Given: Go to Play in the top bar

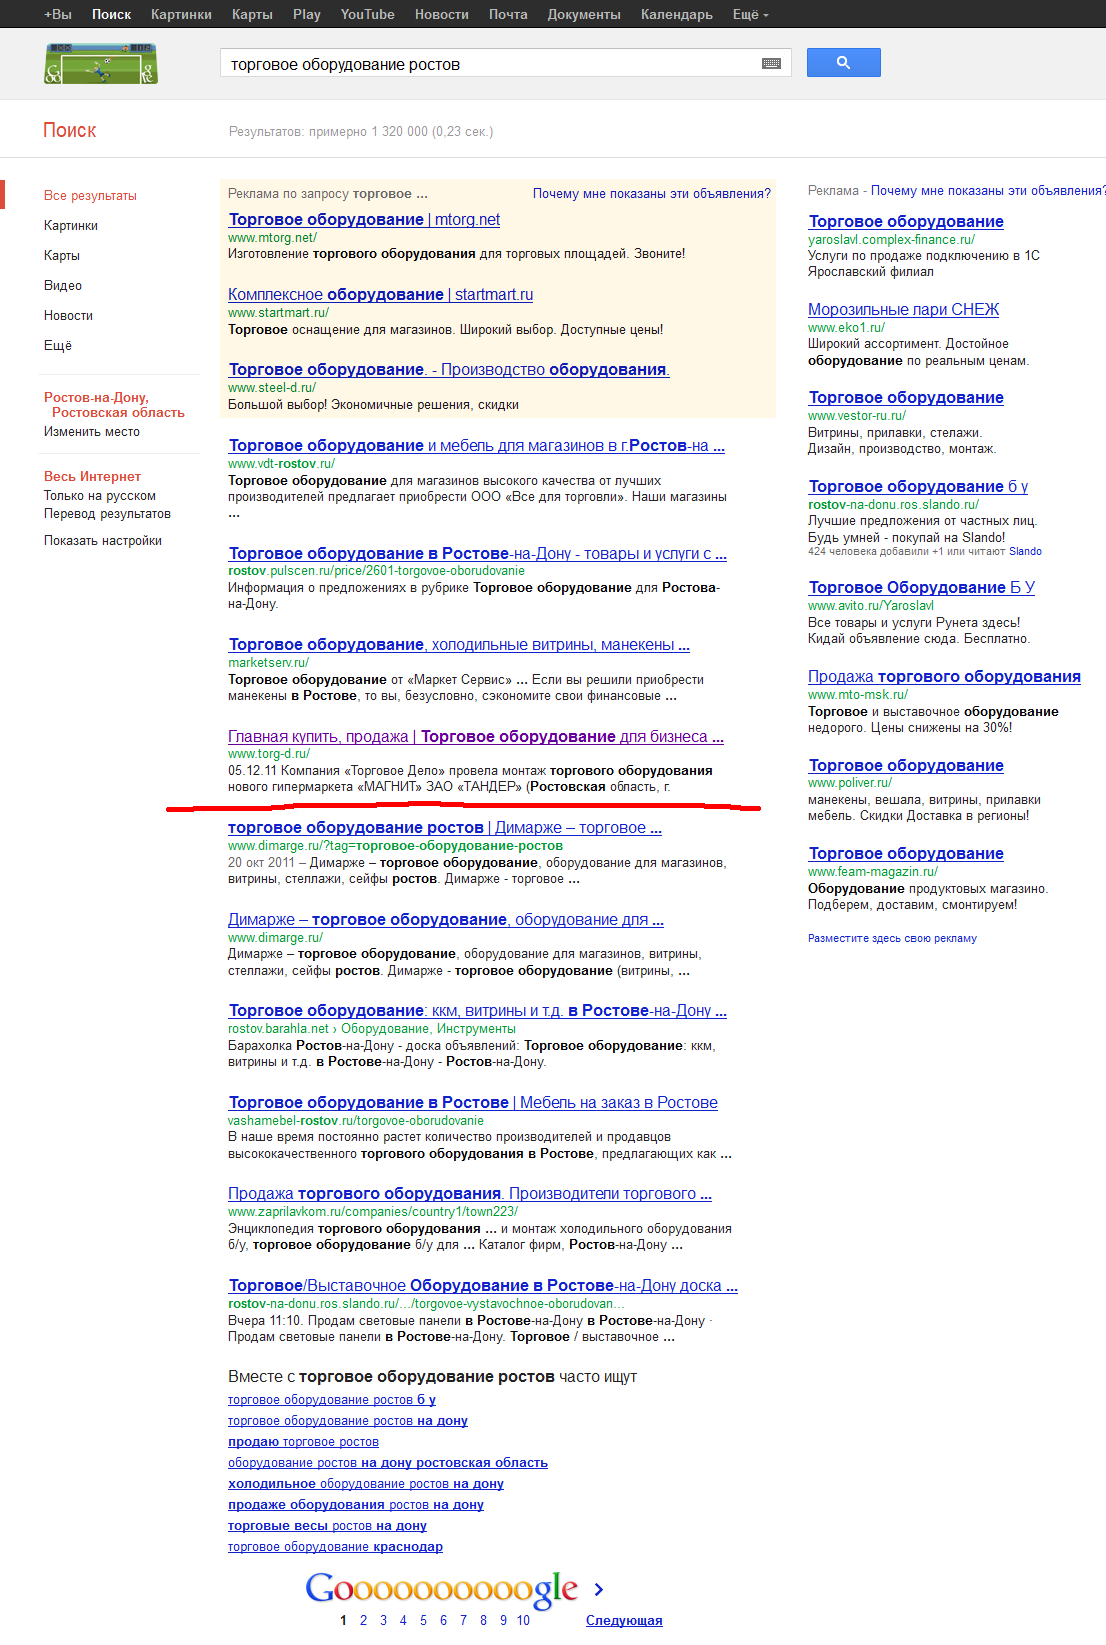Looking at the screenshot, I should 307,15.
